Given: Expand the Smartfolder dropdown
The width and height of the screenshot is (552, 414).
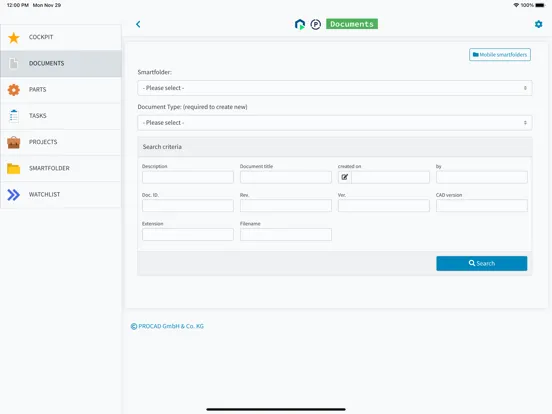Looking at the screenshot, I should (x=334, y=88).
